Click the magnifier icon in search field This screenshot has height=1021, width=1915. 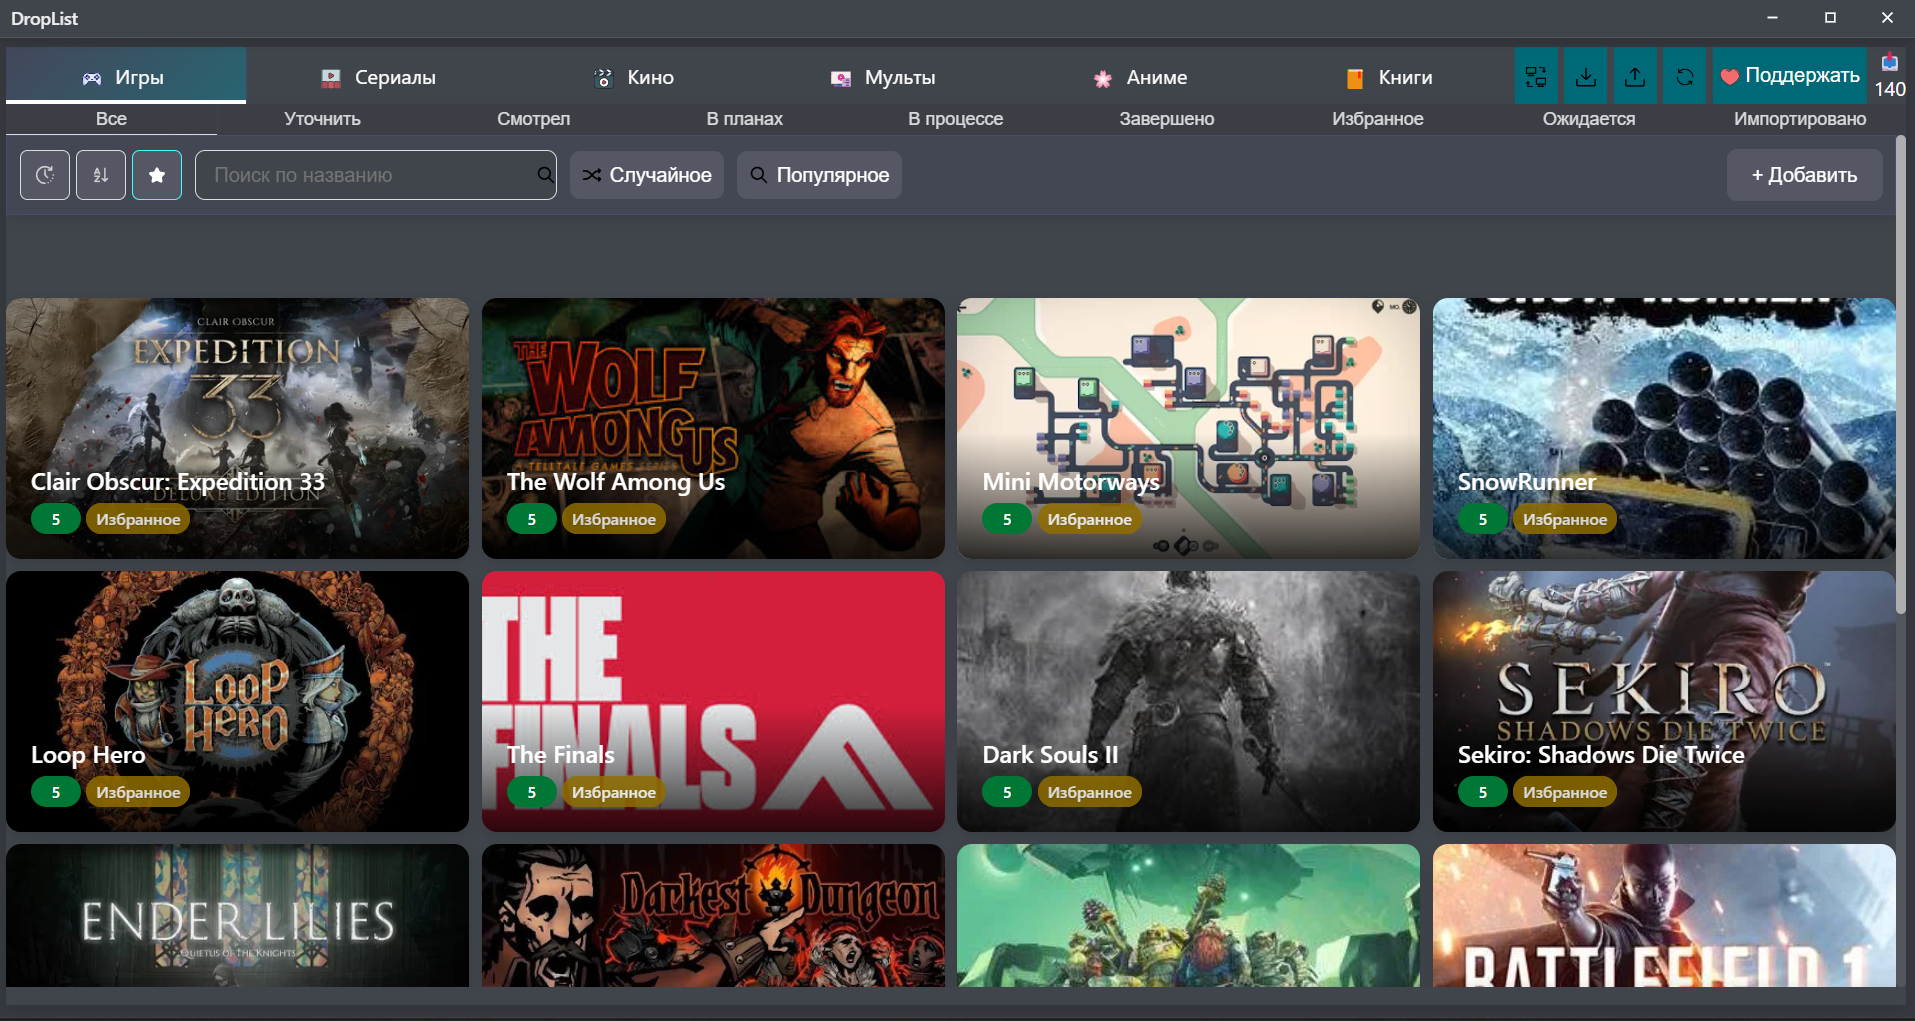pyautogui.click(x=545, y=175)
